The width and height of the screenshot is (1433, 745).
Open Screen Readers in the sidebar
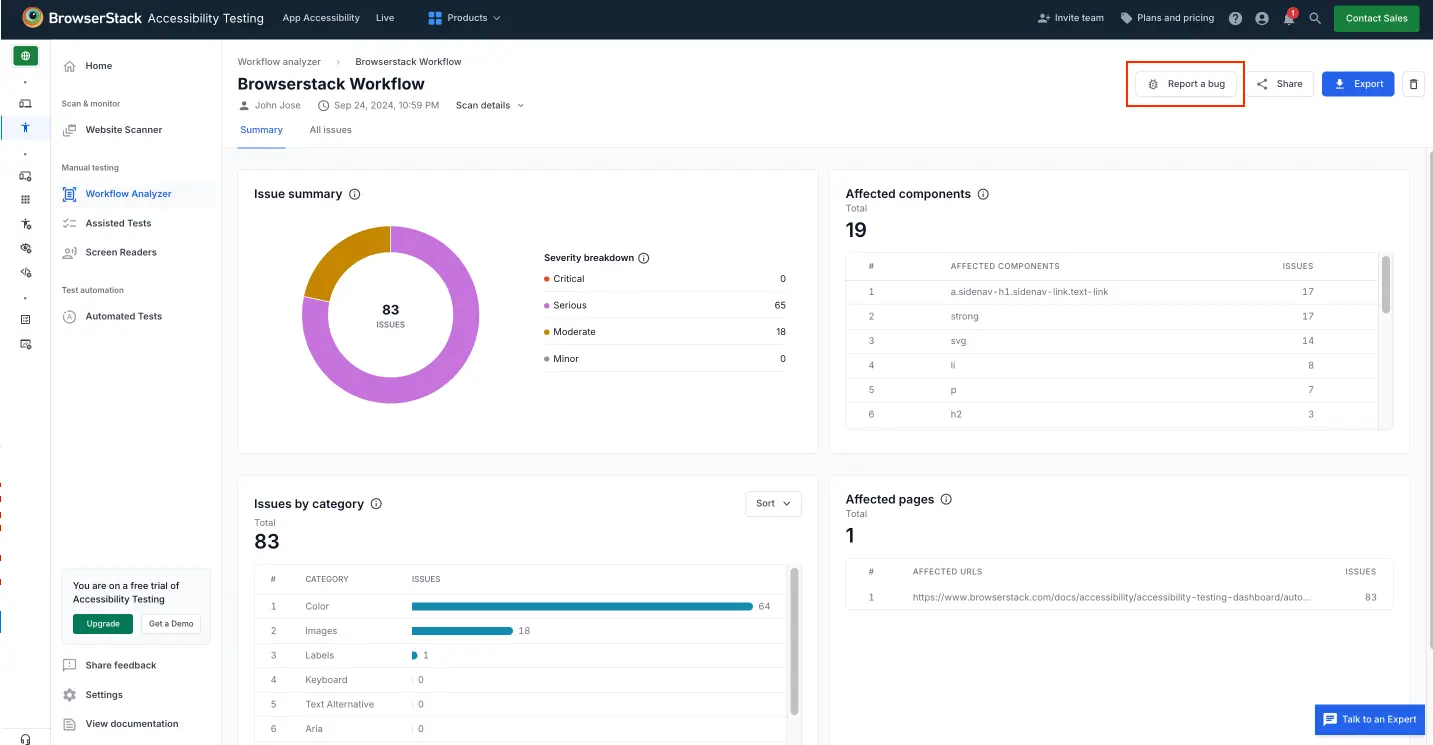121,252
